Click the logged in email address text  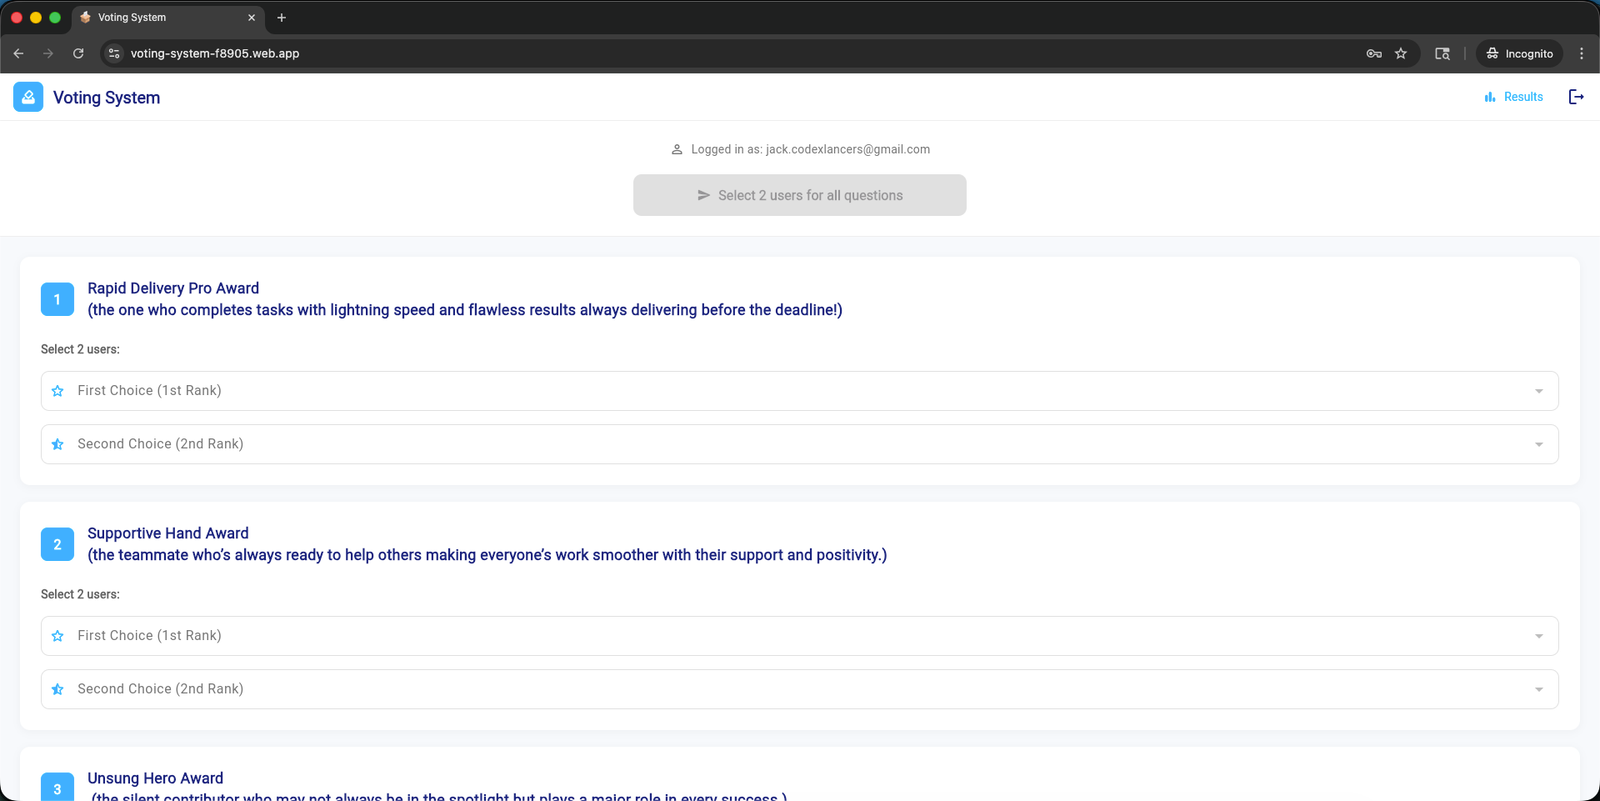pos(848,150)
